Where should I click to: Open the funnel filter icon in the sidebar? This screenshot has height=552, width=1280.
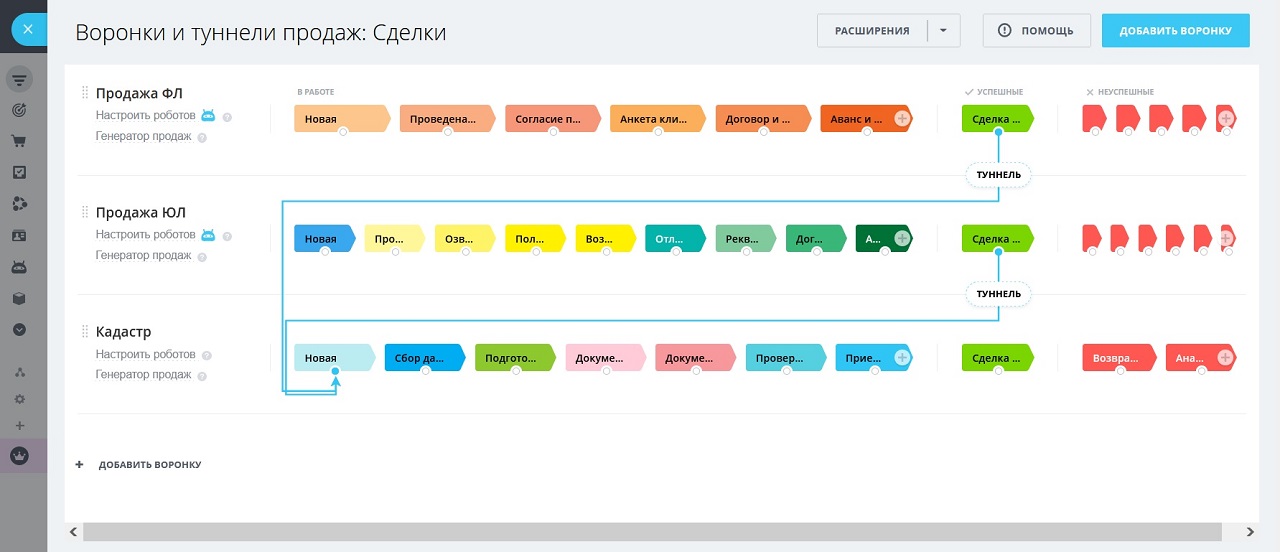pyautogui.click(x=19, y=80)
